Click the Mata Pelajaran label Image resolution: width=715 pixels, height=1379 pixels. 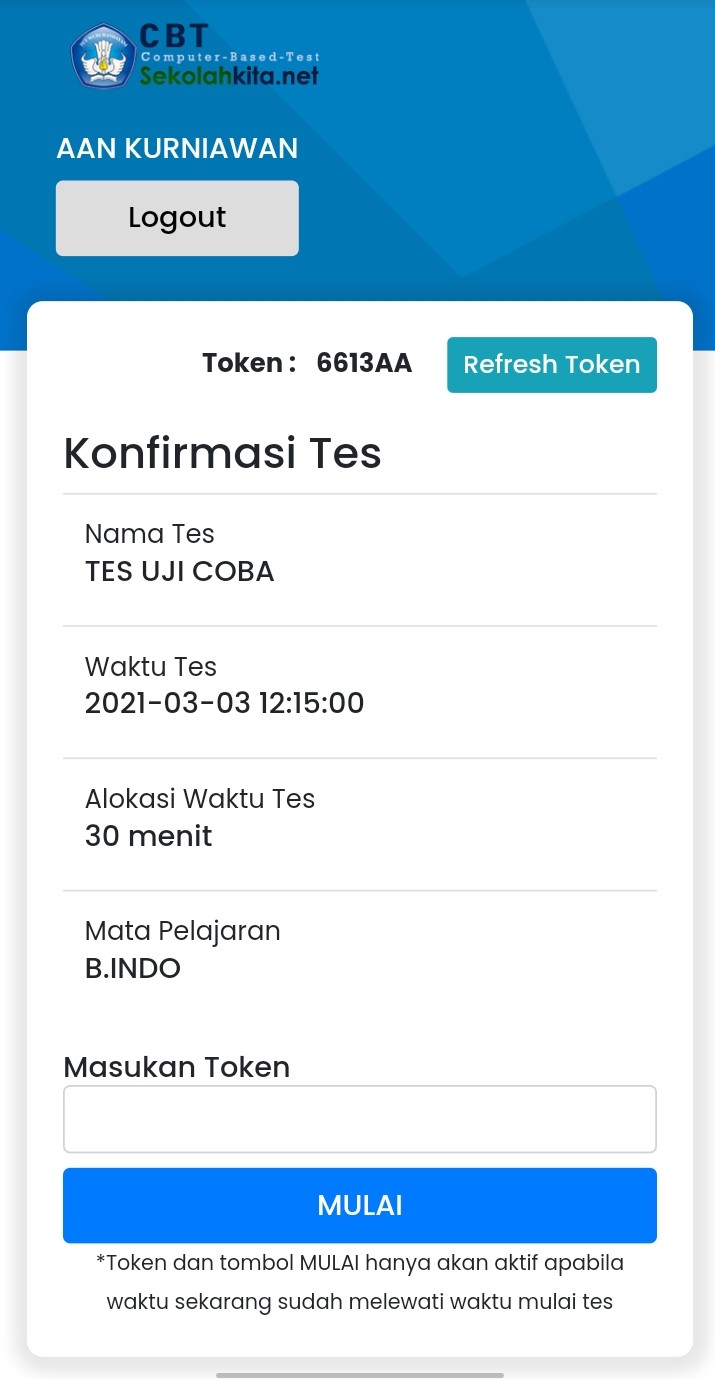tap(182, 931)
